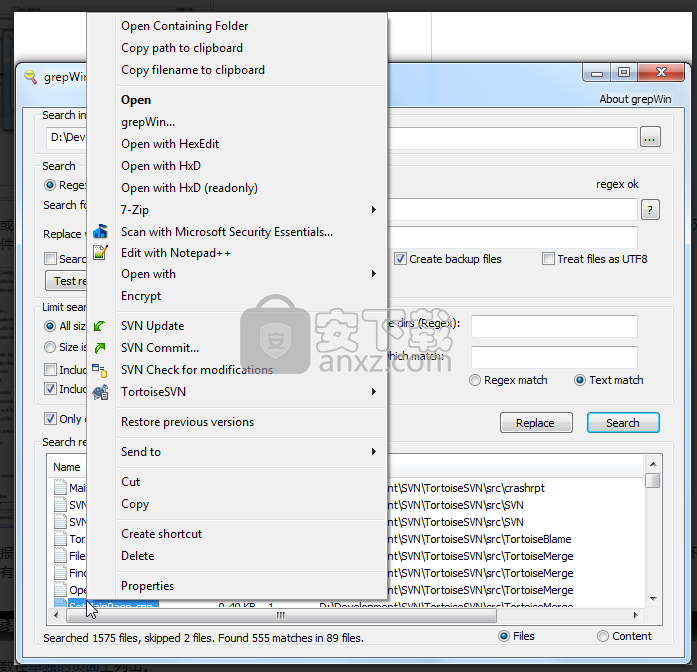Click the TortoiseSVN turtle icon
The height and width of the screenshot is (672, 697).
pos(100,392)
